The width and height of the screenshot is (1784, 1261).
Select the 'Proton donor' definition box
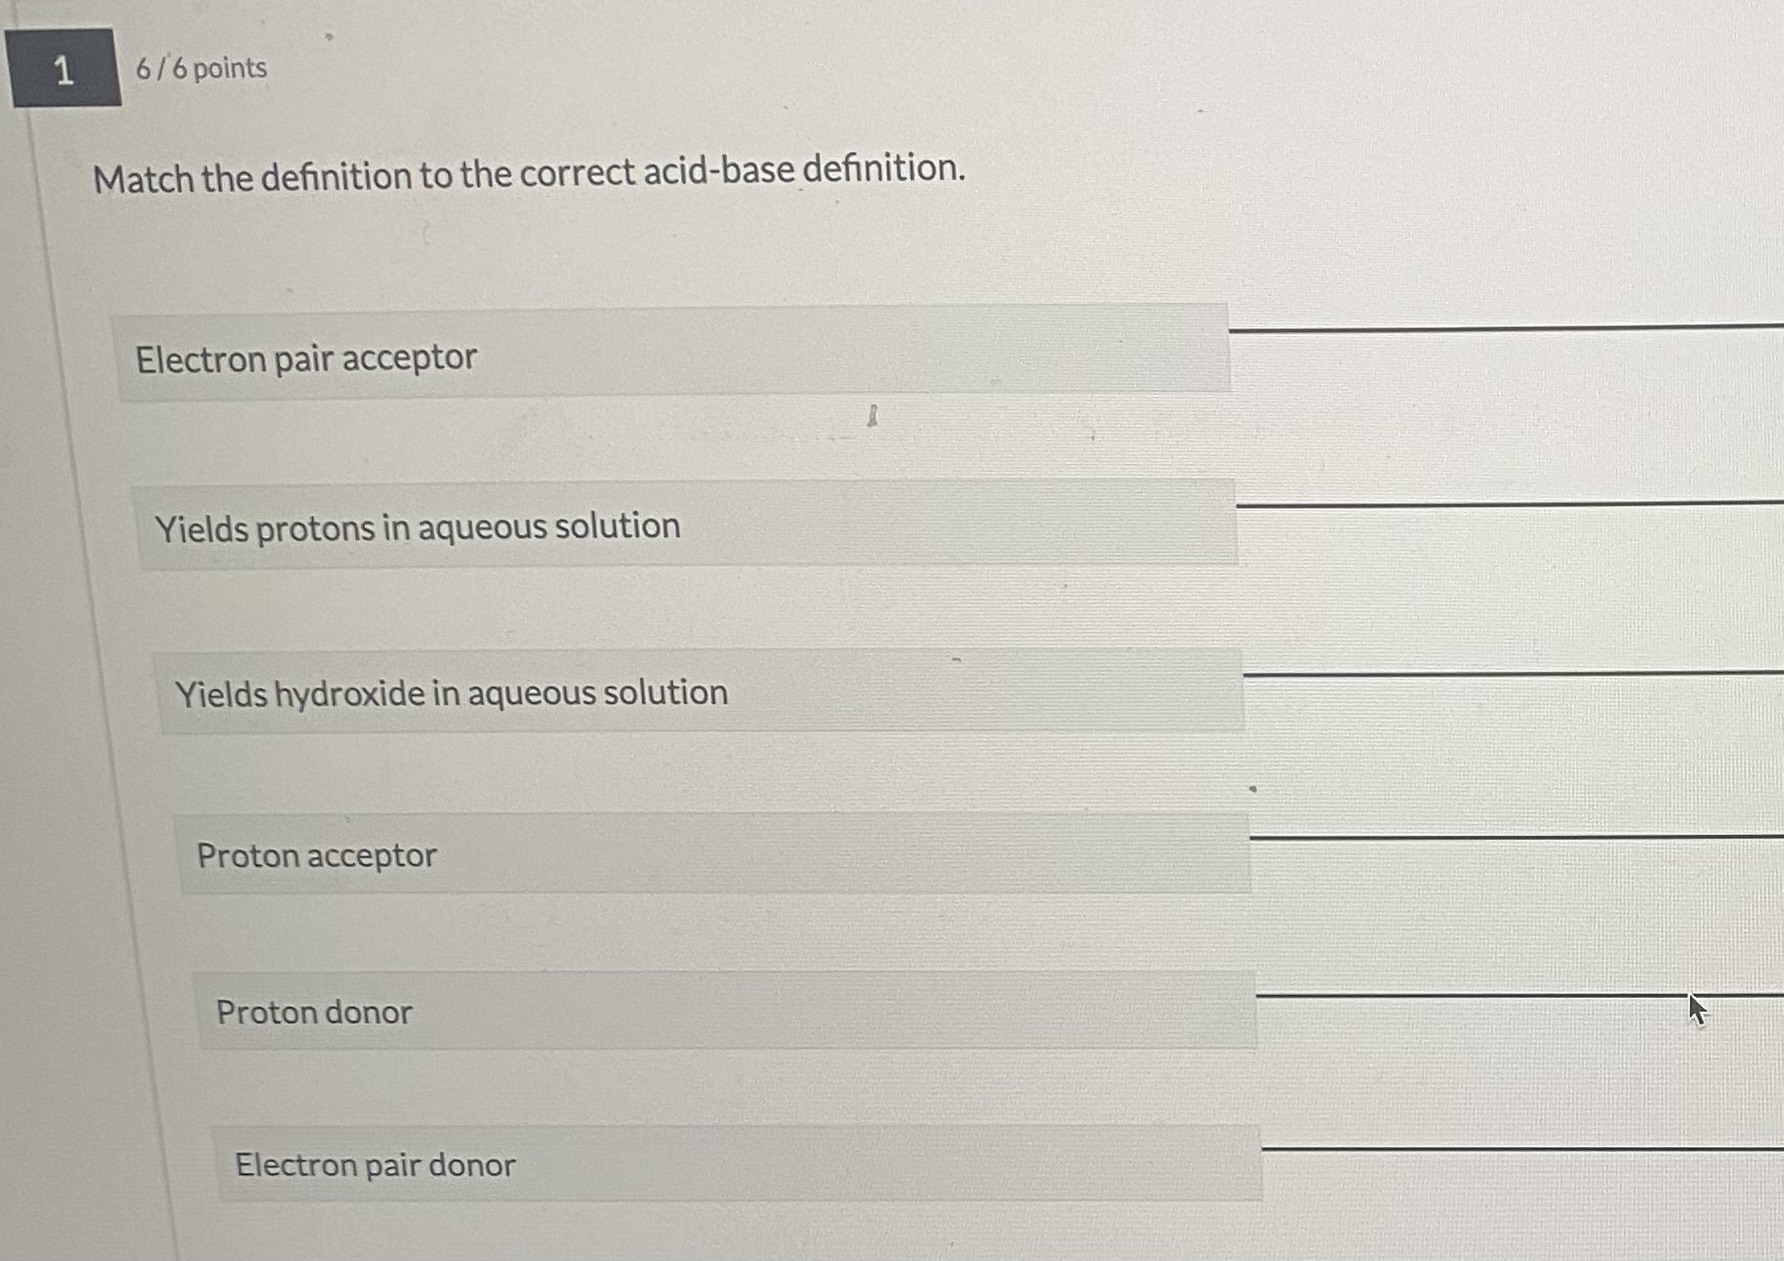[x=725, y=1011]
